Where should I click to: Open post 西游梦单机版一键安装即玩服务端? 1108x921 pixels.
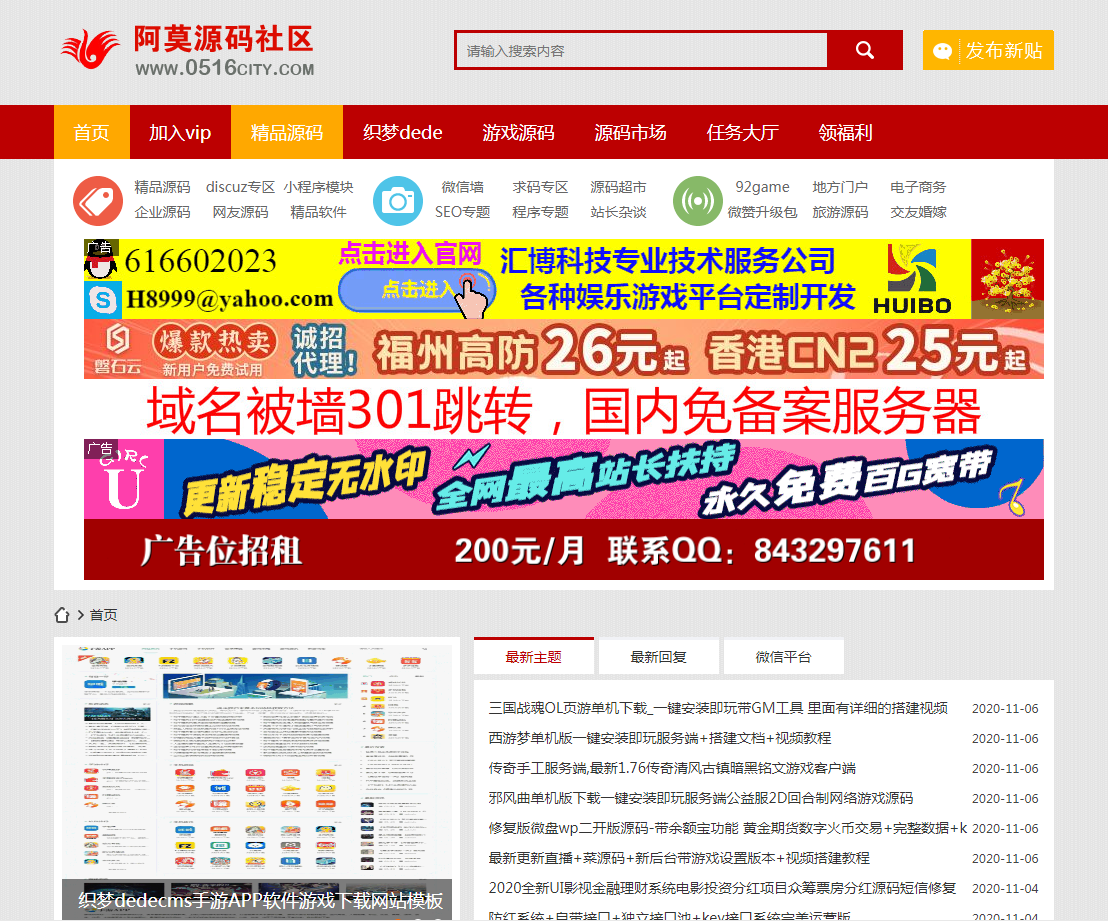[x=660, y=738]
